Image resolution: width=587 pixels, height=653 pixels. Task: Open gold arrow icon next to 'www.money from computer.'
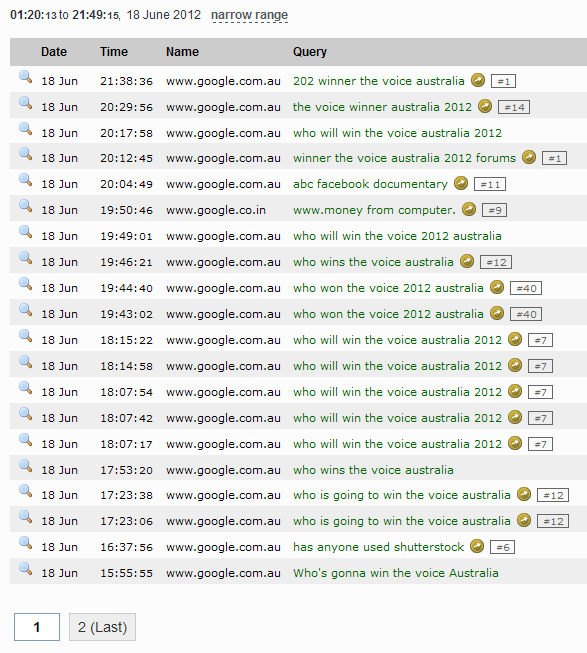(469, 209)
